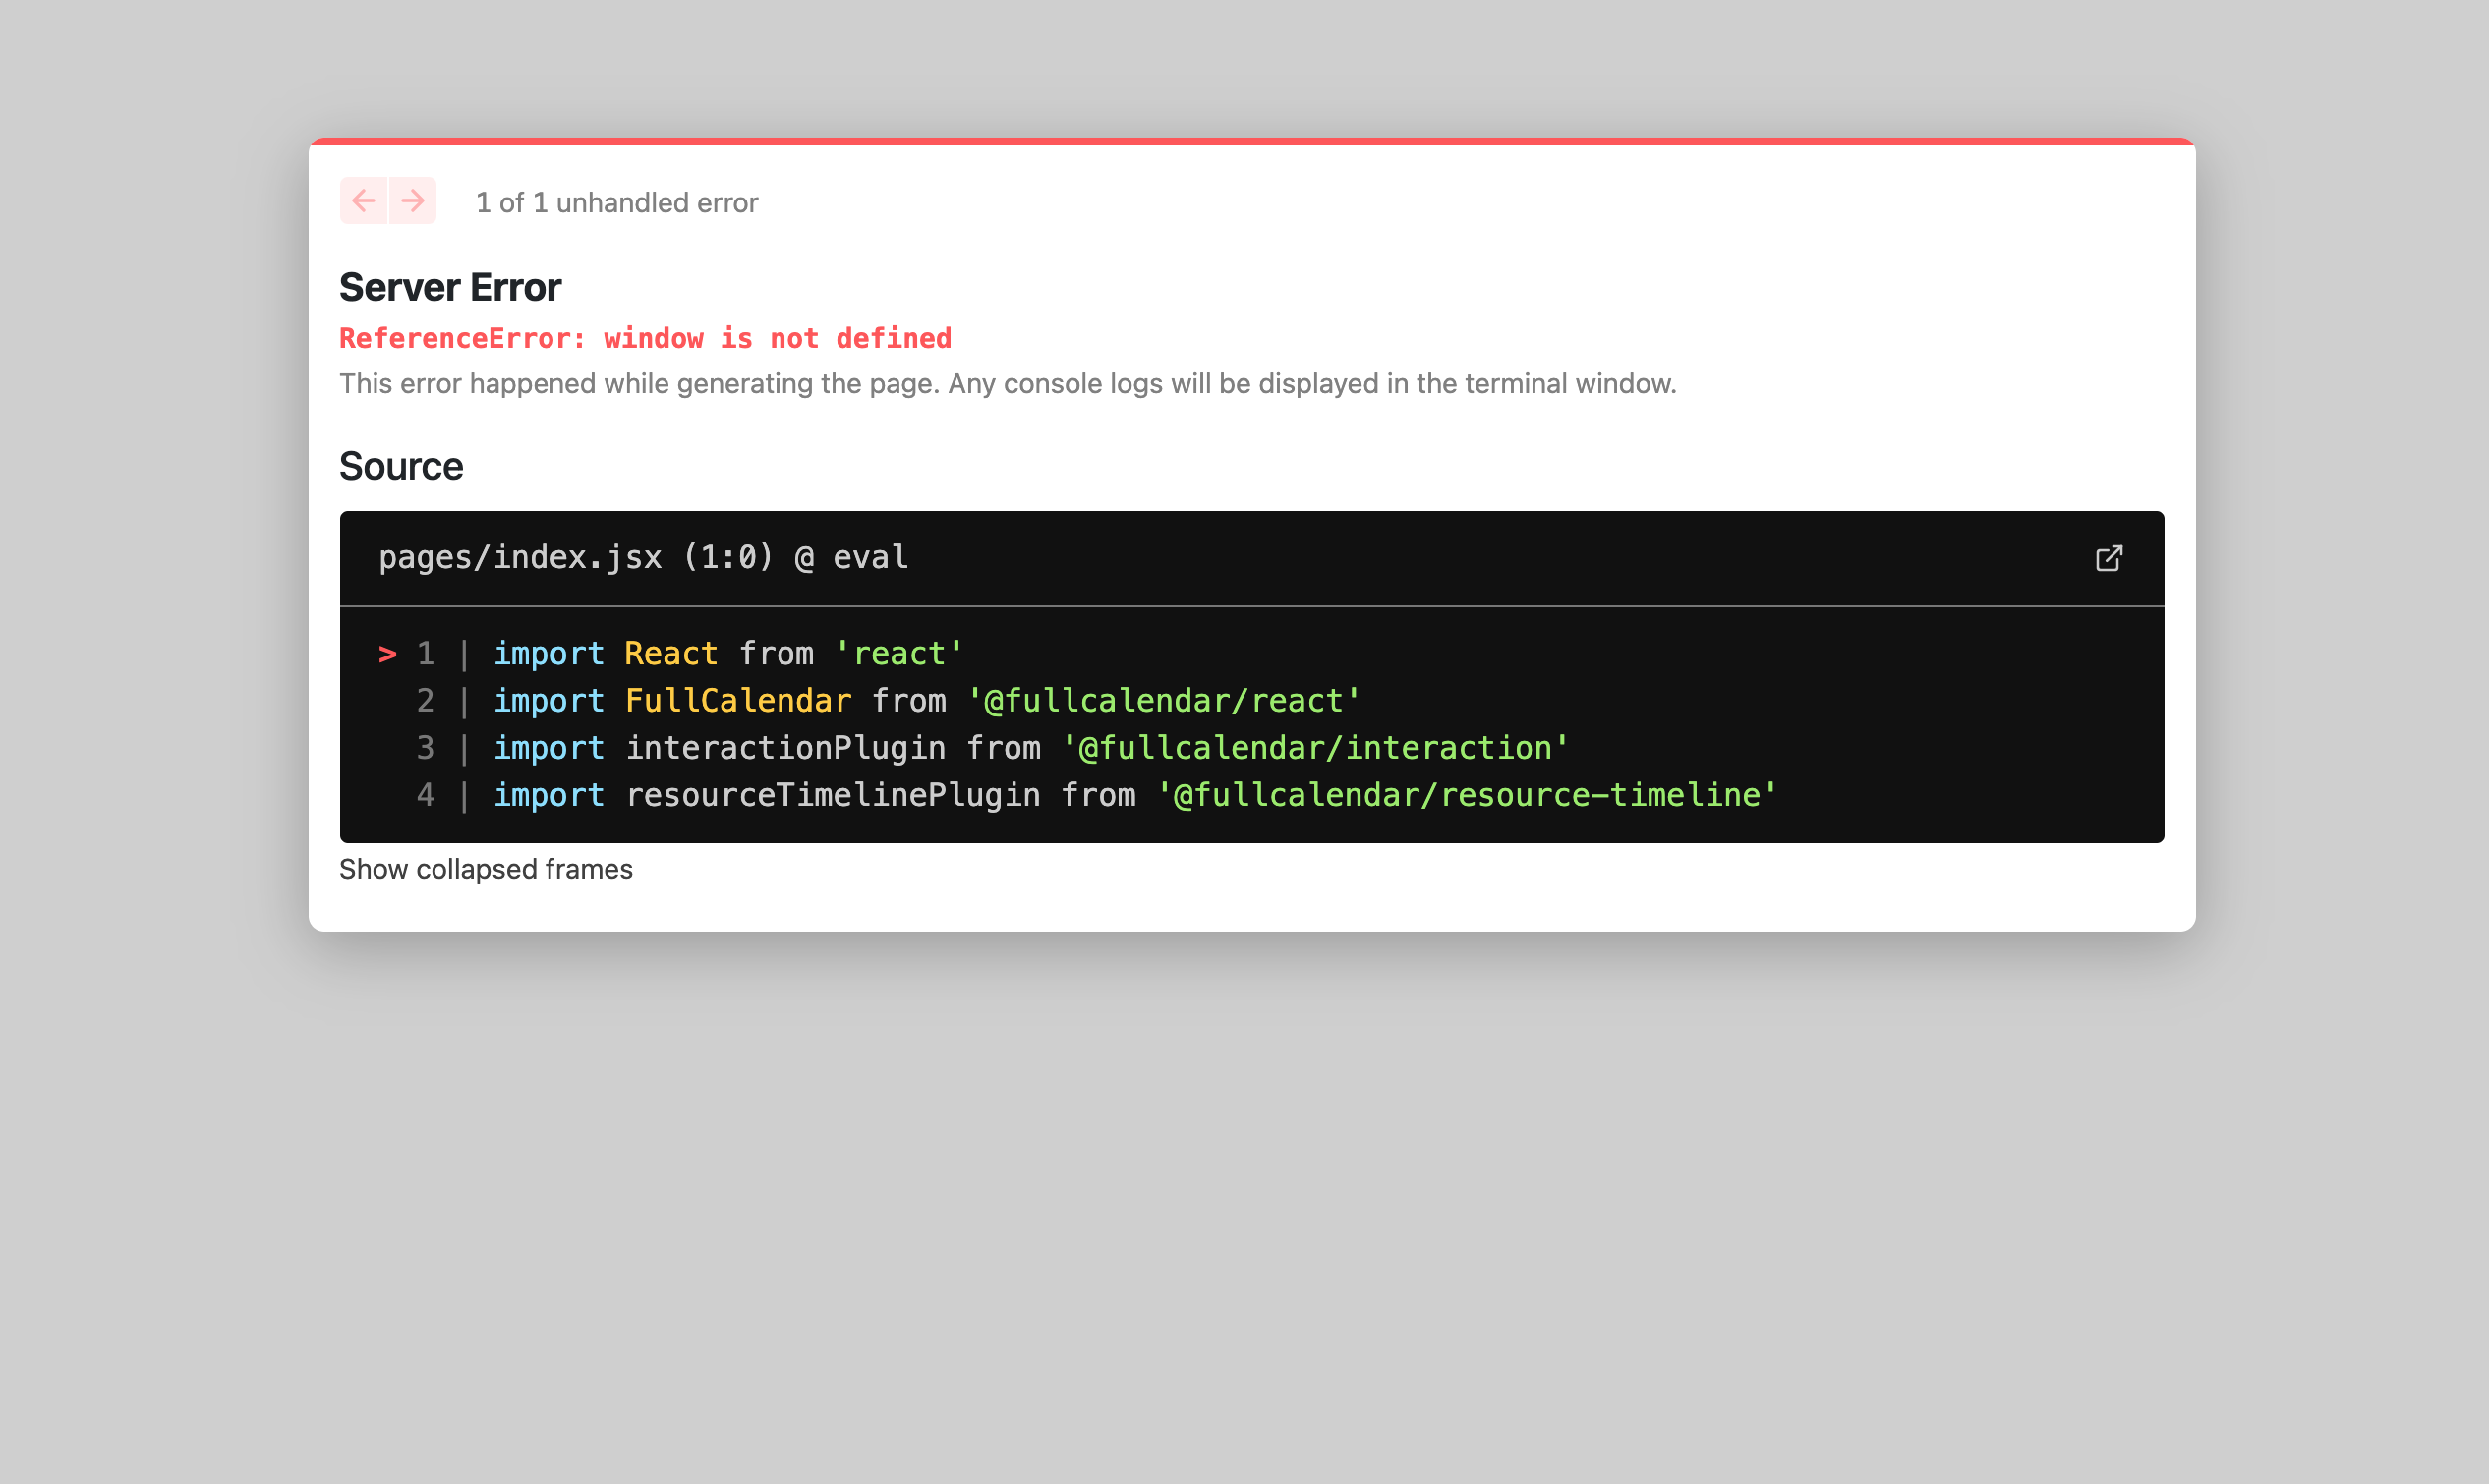The image size is (2489, 1484).
Task: Select the Server Error heading
Action: coord(450,287)
